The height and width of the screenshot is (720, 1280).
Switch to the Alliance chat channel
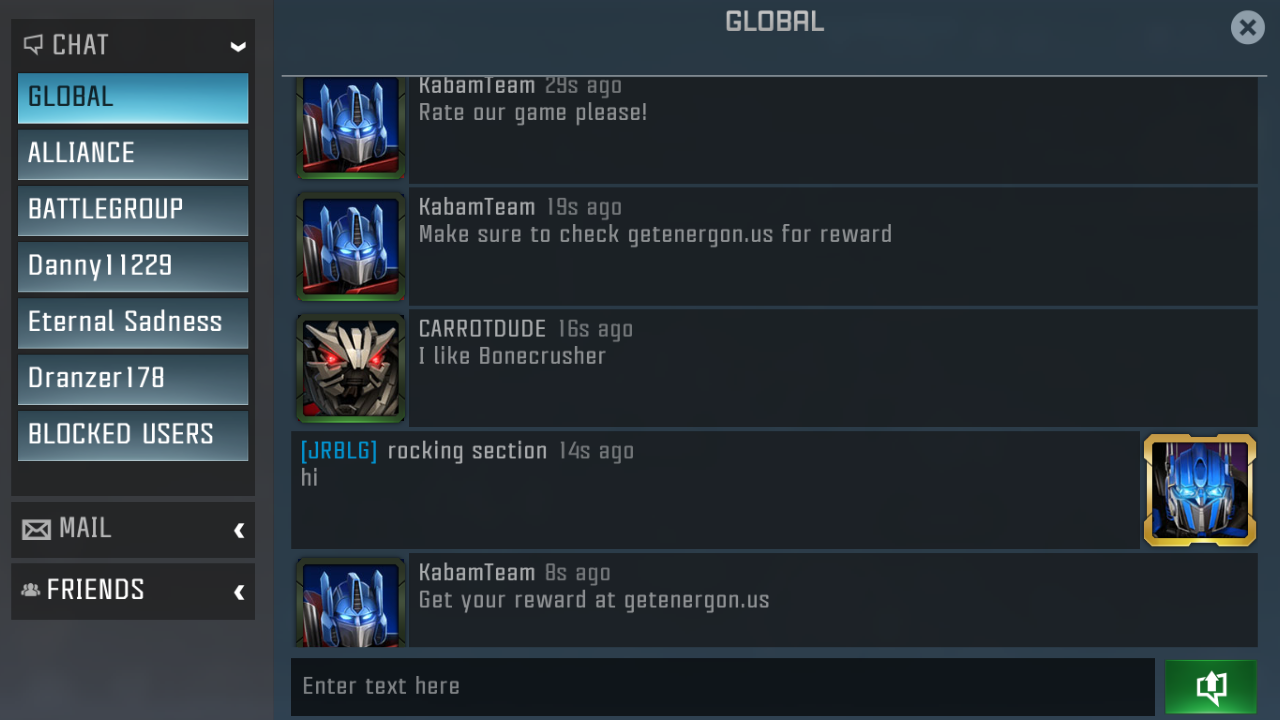pyautogui.click(x=133, y=154)
